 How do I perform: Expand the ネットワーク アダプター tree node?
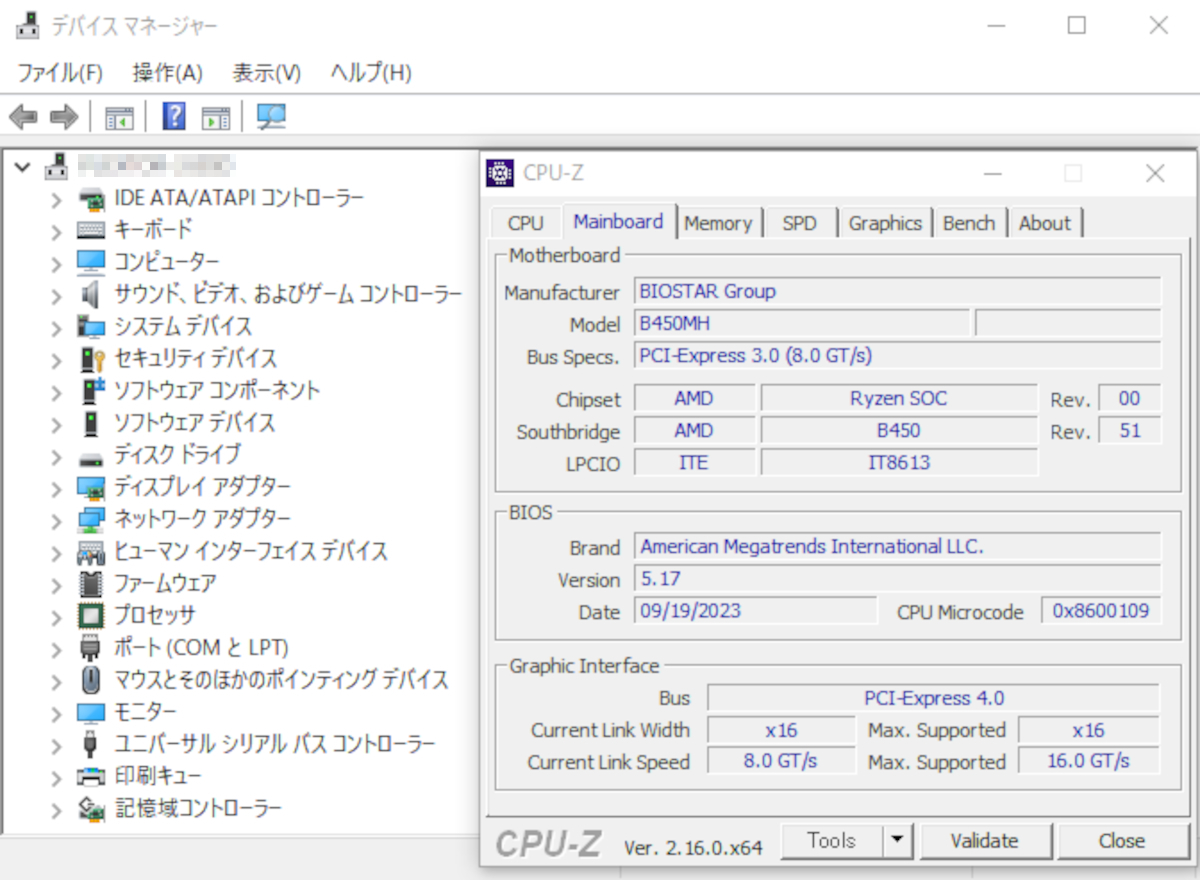pos(57,519)
